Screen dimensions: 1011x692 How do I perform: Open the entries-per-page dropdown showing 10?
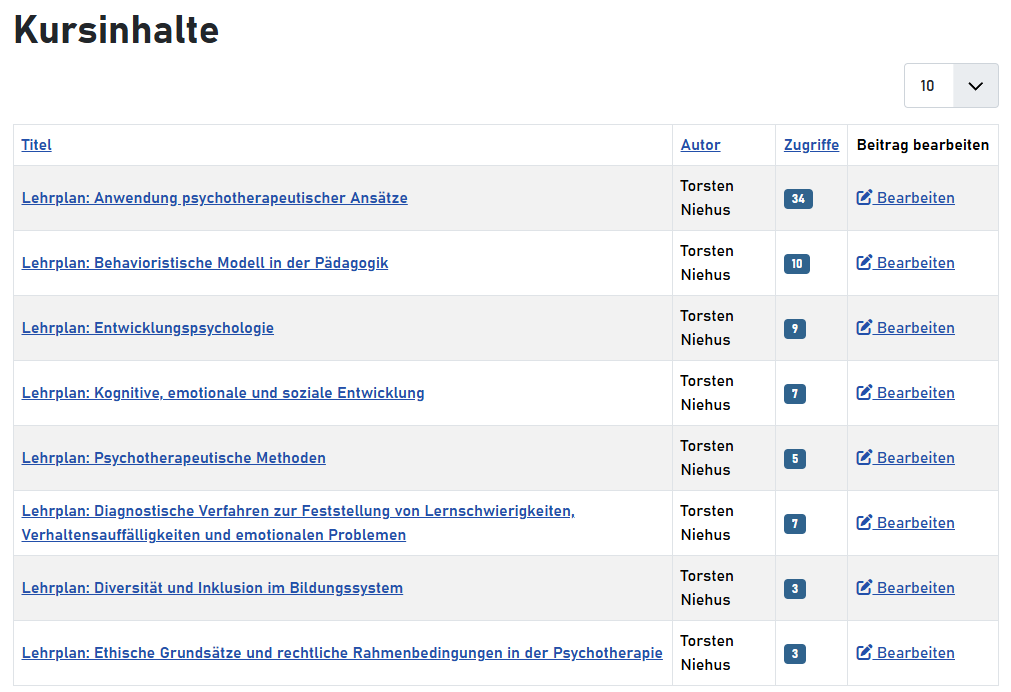coord(950,86)
